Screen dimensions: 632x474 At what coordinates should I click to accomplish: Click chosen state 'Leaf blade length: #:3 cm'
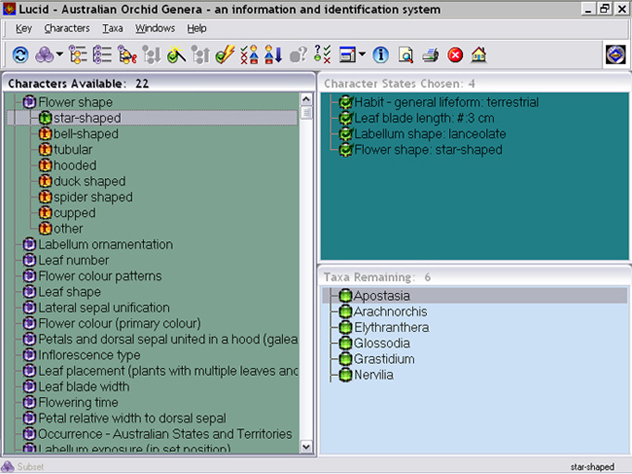click(x=416, y=118)
